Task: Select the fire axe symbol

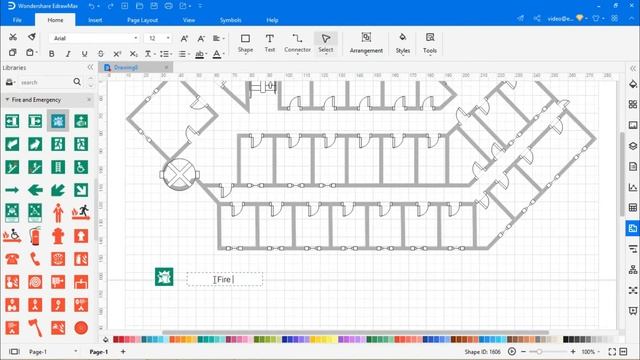Action: (35, 327)
